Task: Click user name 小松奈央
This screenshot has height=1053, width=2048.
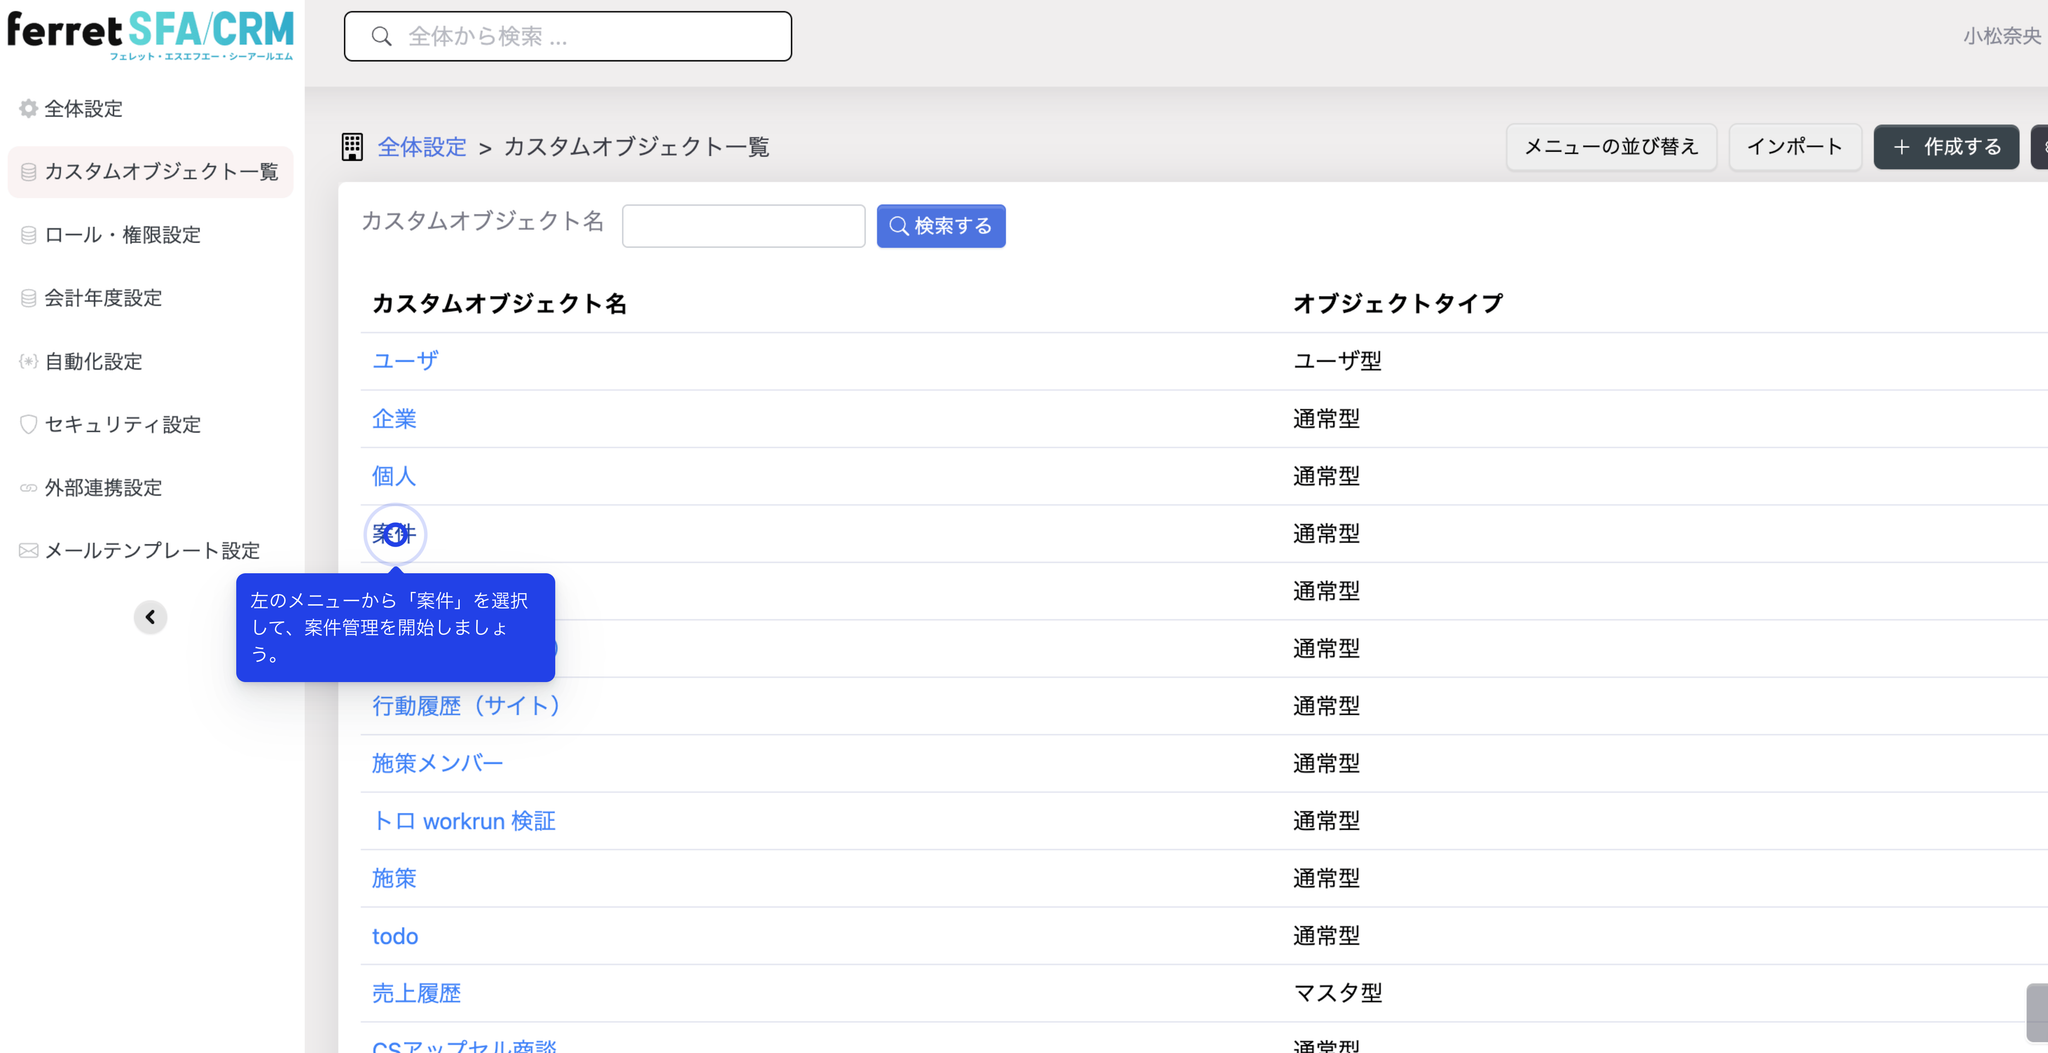Action: 2002,36
